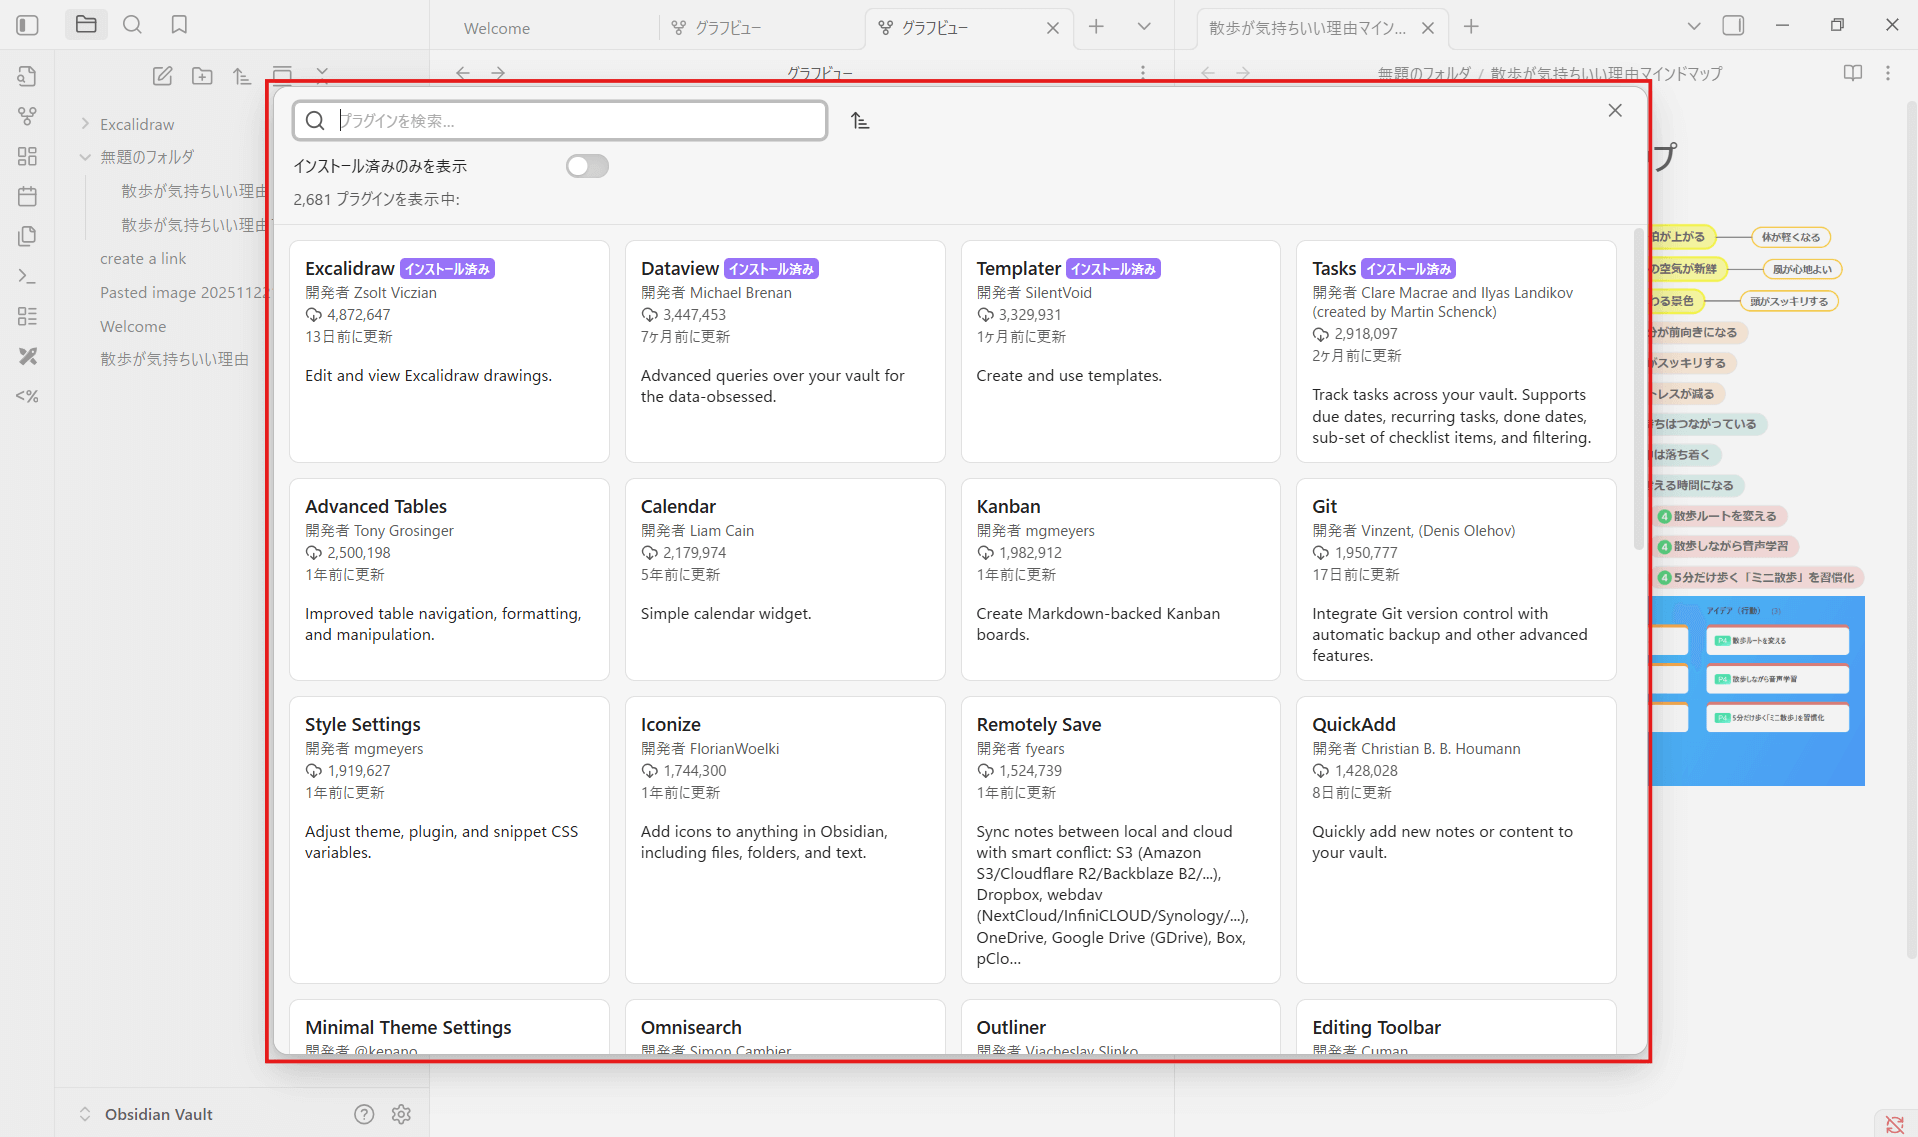The width and height of the screenshot is (1918, 1137).
Task: Open the command palette ribbon icon
Action: [28, 276]
